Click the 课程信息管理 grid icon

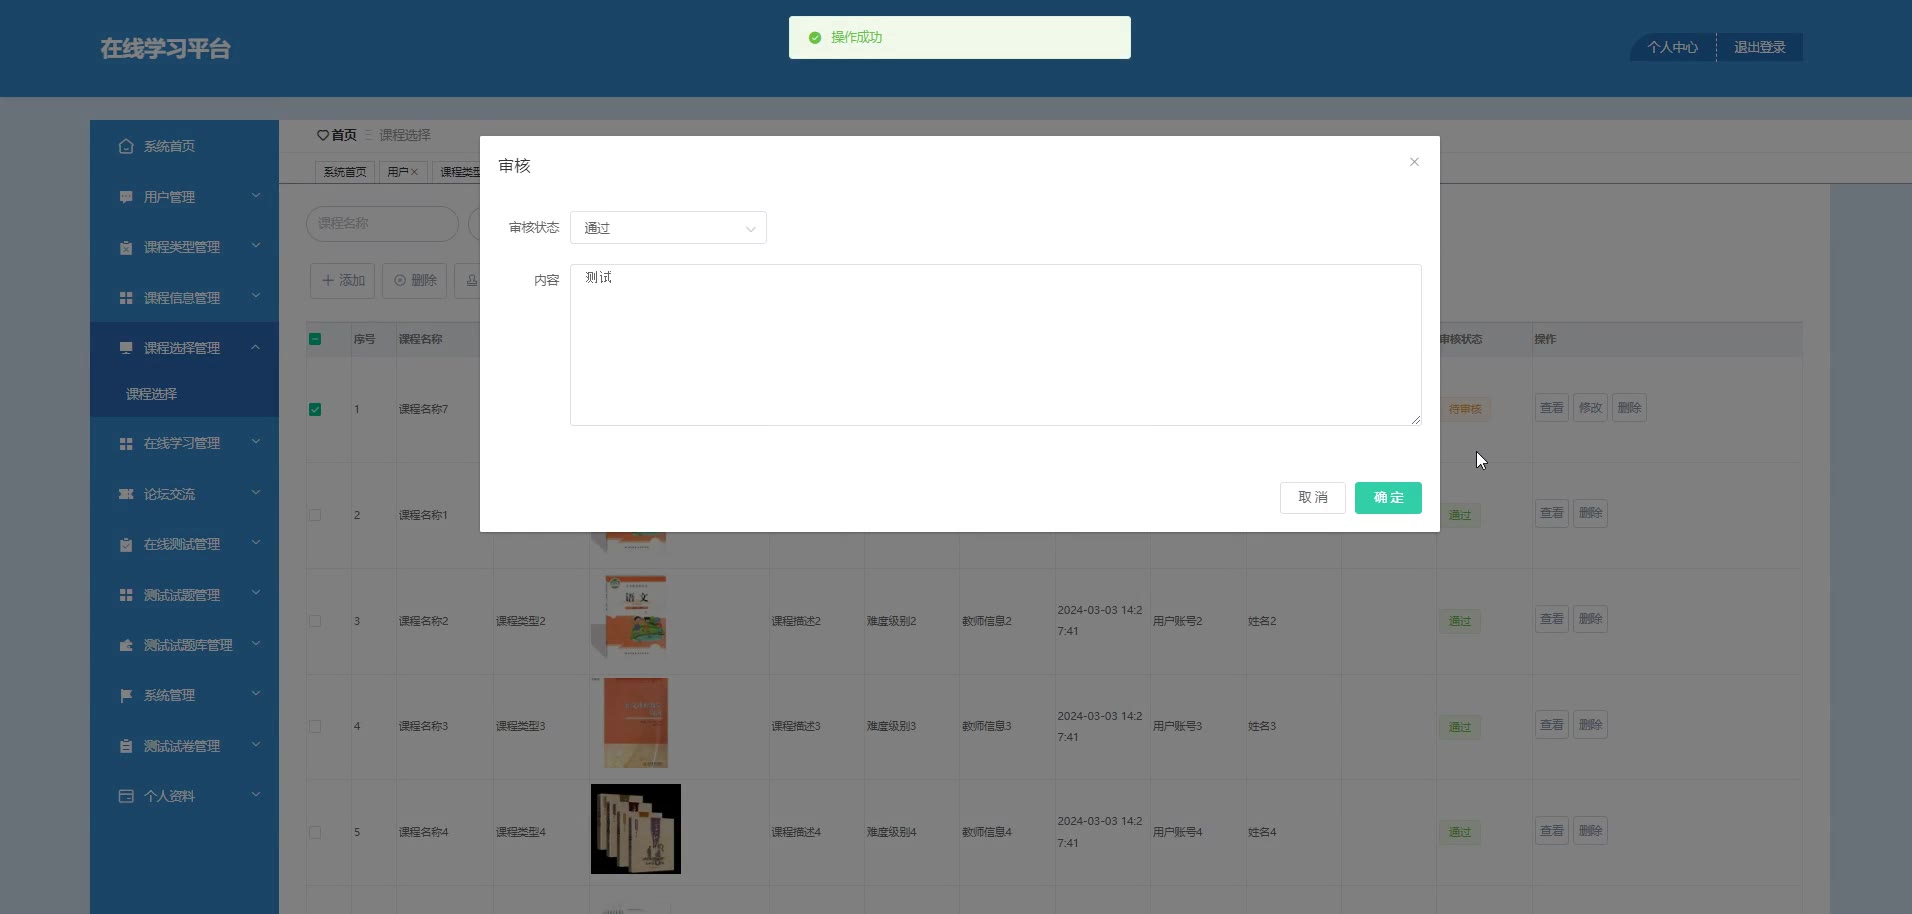tap(126, 298)
